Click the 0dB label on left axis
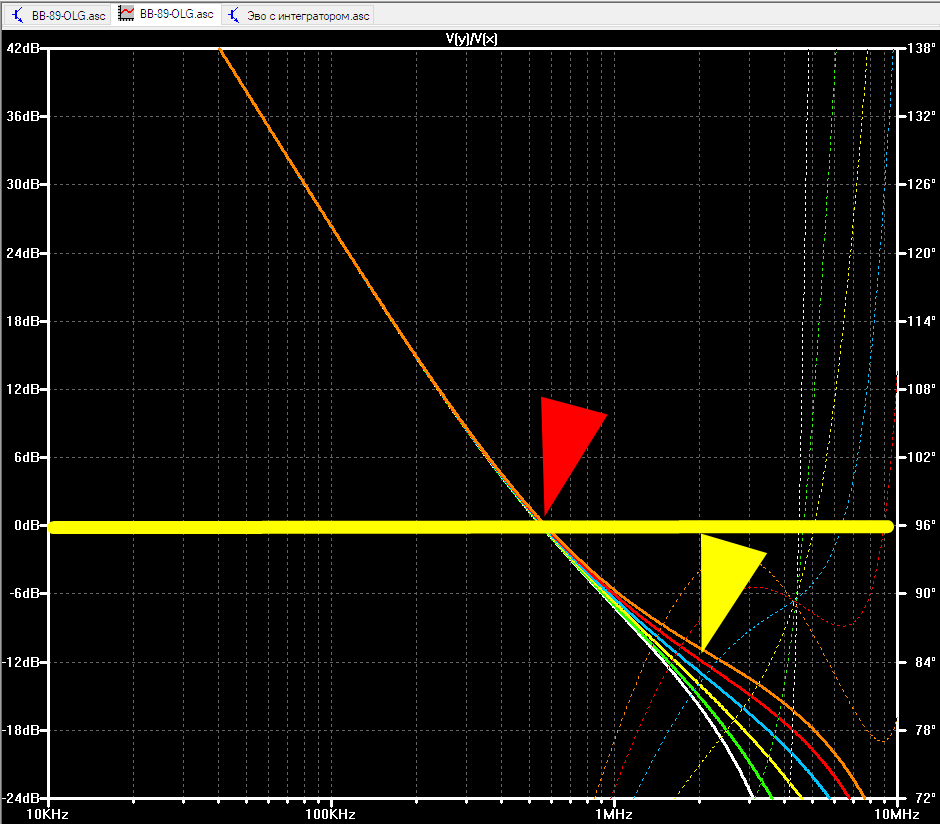The height and width of the screenshot is (824, 940). coord(27,526)
